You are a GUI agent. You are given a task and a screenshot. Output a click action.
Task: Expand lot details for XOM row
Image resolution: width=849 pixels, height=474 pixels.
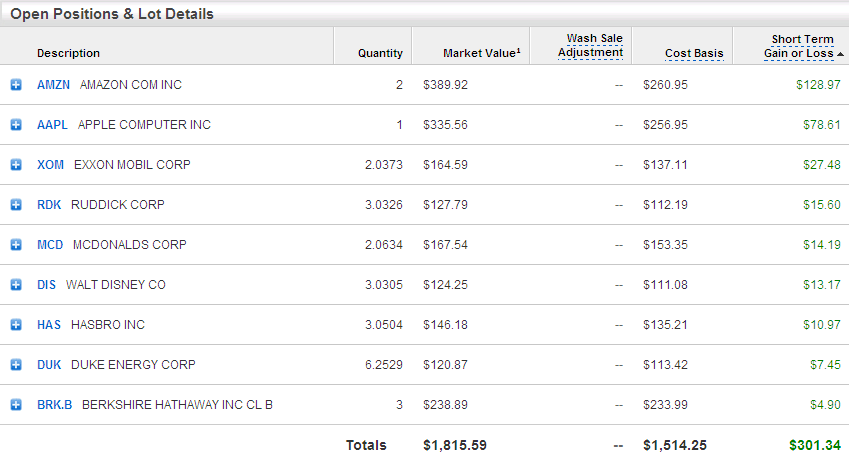click(16, 165)
